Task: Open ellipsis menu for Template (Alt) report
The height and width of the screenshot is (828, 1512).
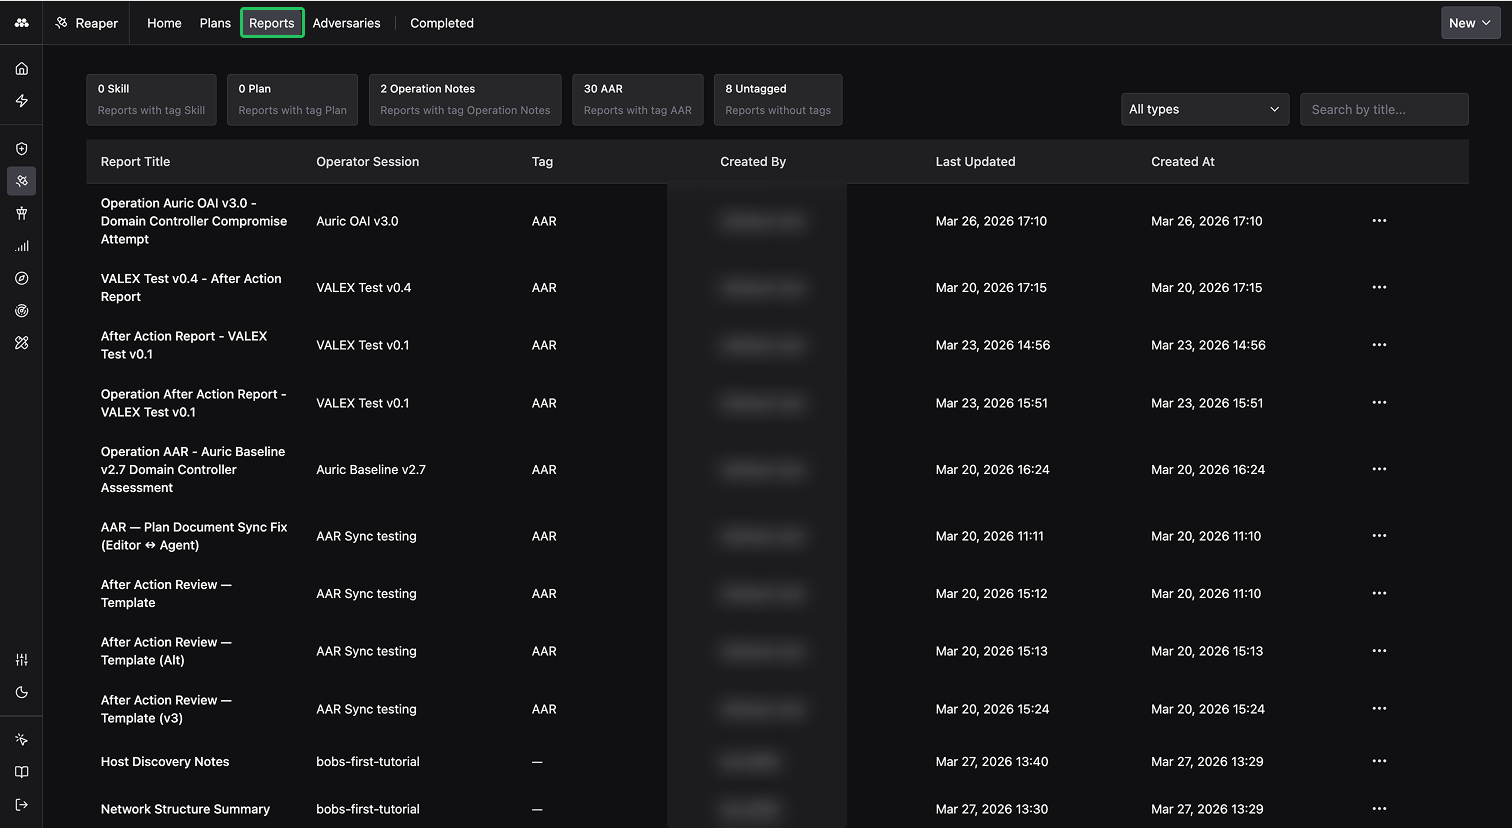Action: (1379, 651)
